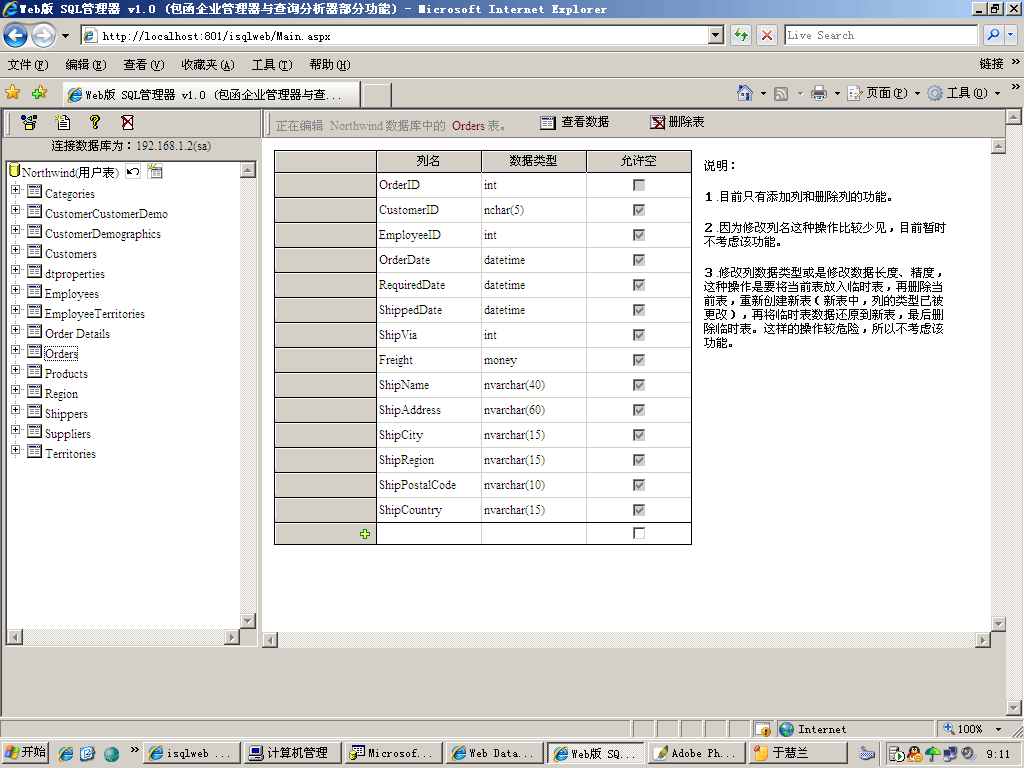The width and height of the screenshot is (1024, 768).
Task: Click the green plus add column icon
Action: click(364, 534)
